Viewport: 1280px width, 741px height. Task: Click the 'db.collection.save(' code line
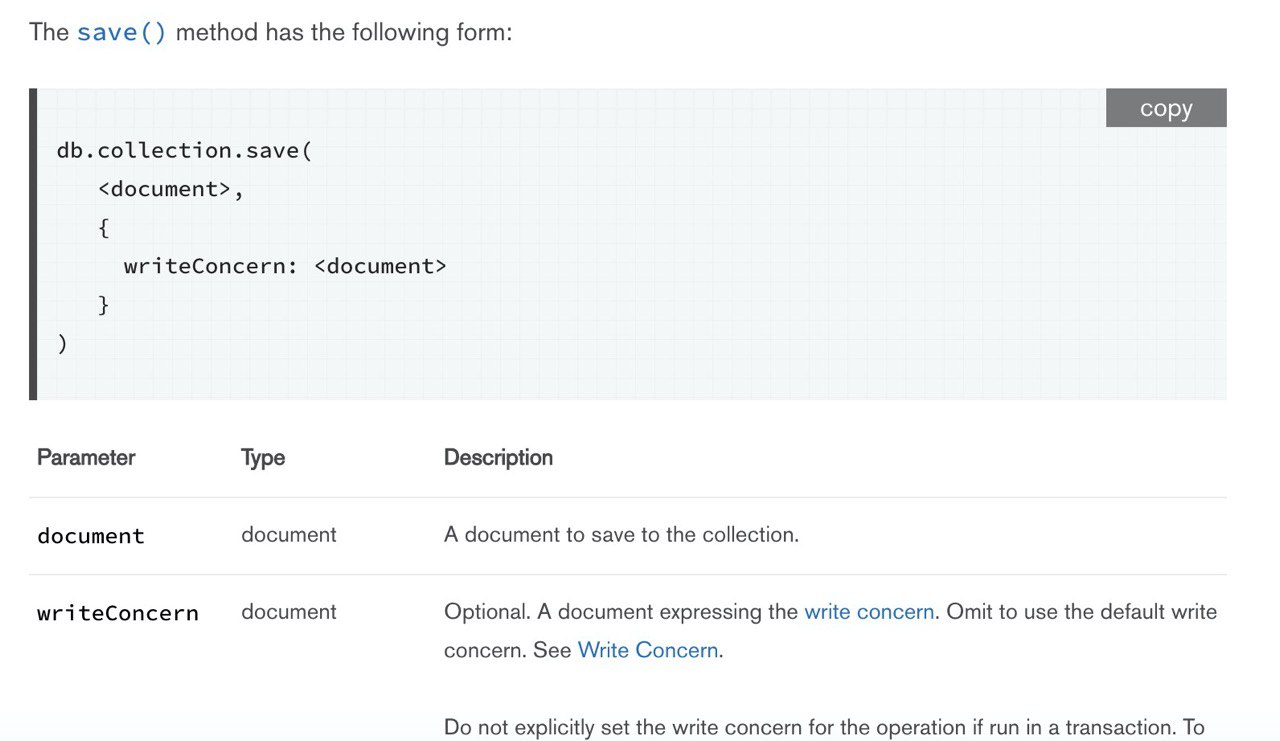click(x=185, y=151)
